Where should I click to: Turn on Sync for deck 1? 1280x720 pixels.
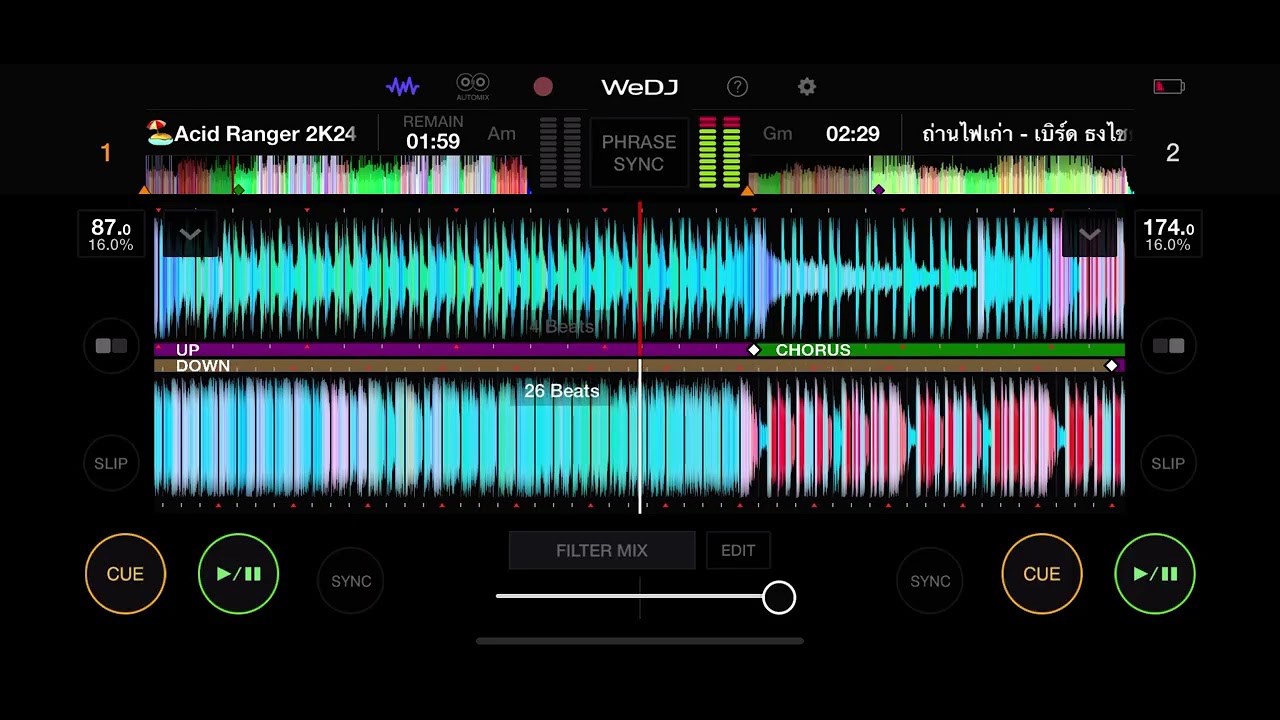click(x=351, y=581)
